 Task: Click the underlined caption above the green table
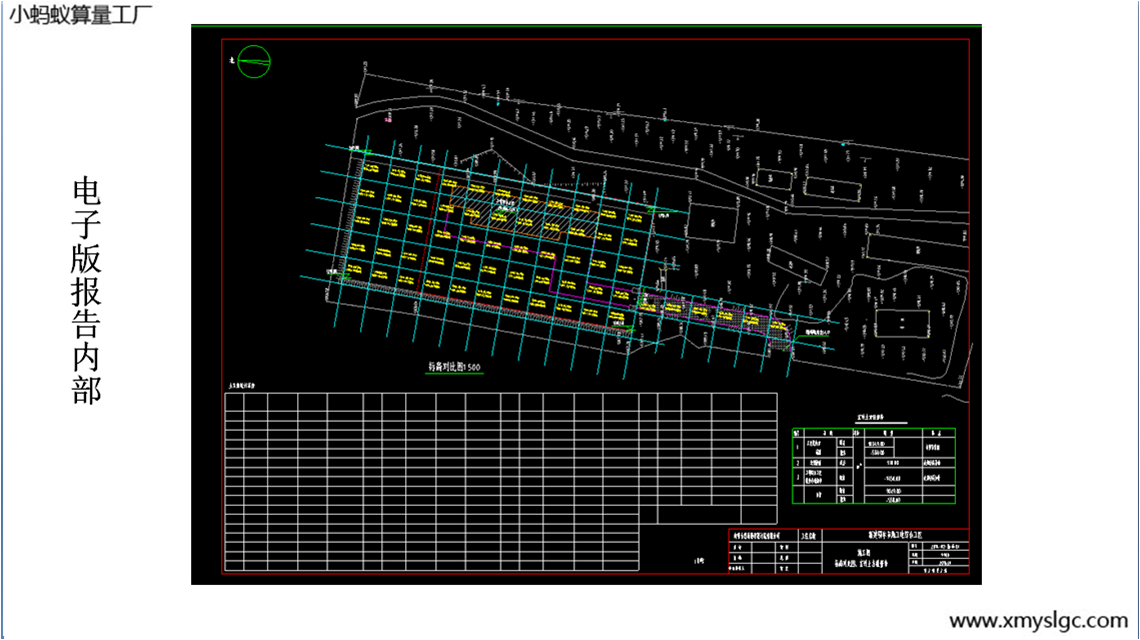click(873, 421)
